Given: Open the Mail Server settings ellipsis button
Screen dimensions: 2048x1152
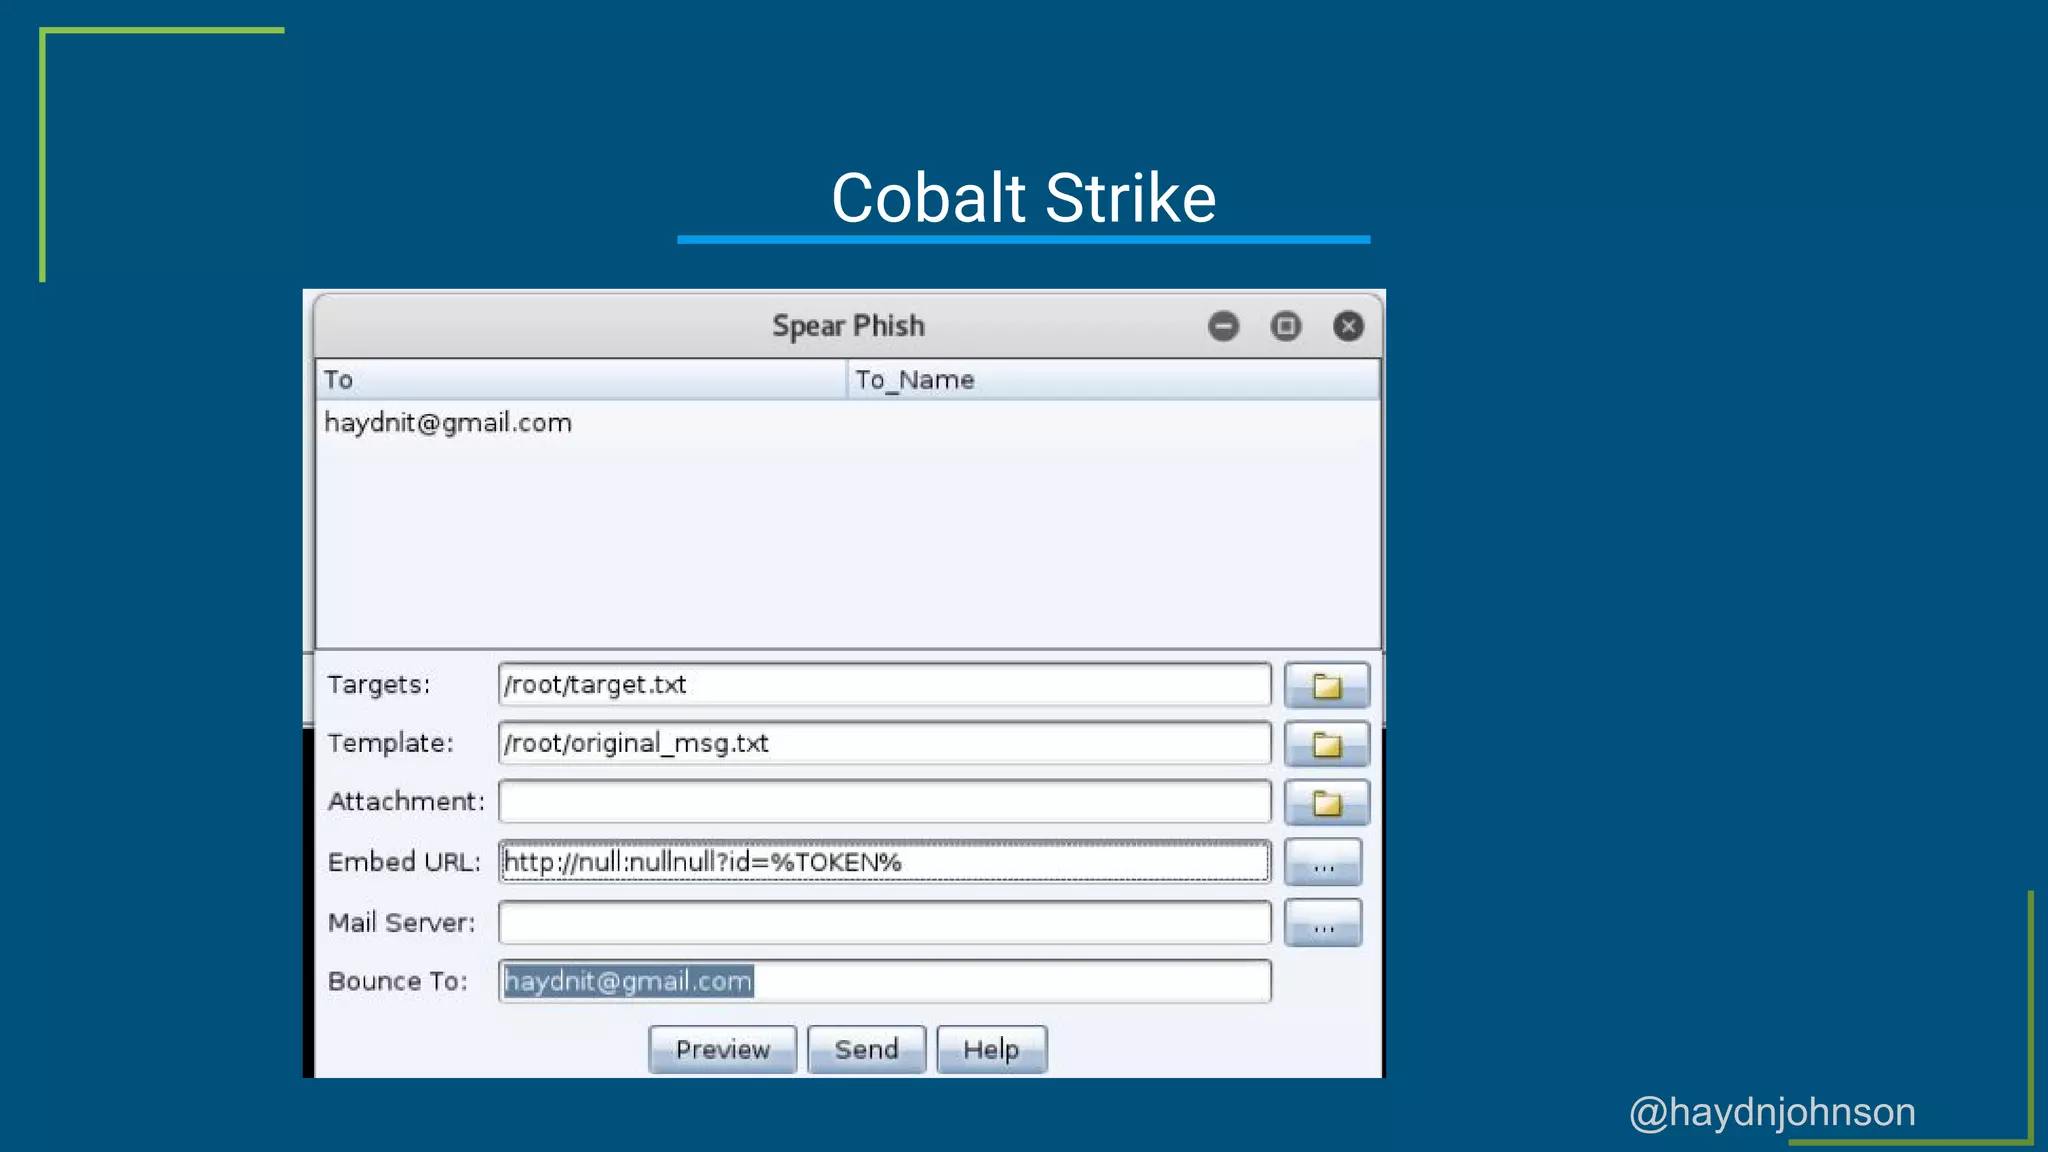Looking at the screenshot, I should (x=1323, y=923).
